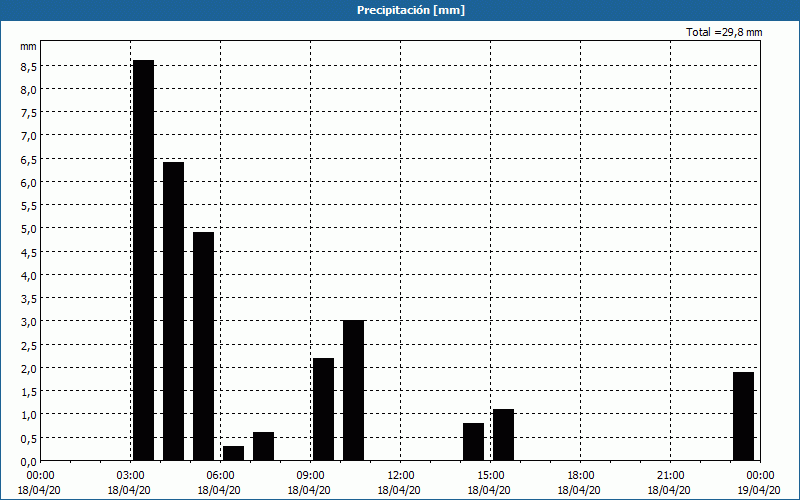Click the 1,0 y-axis label
This screenshot has height=500, width=800.
tap(29, 415)
